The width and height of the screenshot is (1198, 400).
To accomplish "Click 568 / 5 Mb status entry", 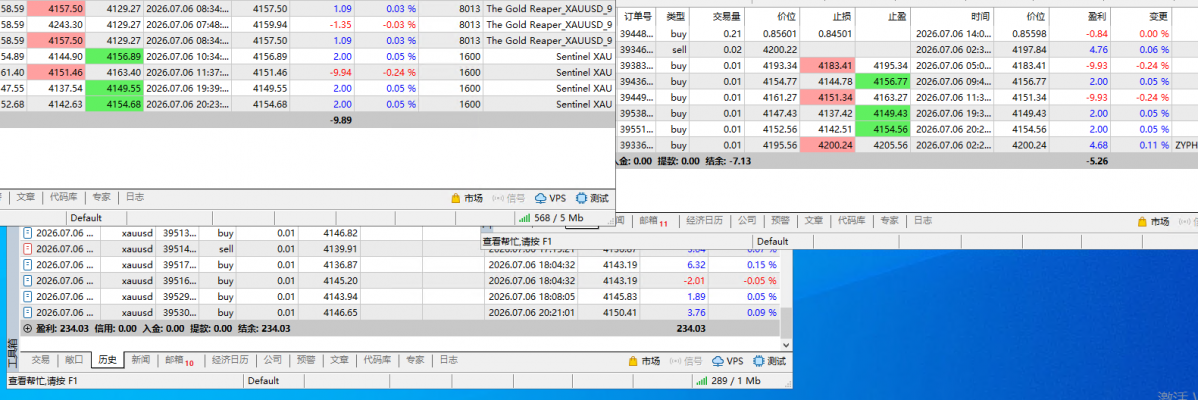I will [x=551, y=218].
